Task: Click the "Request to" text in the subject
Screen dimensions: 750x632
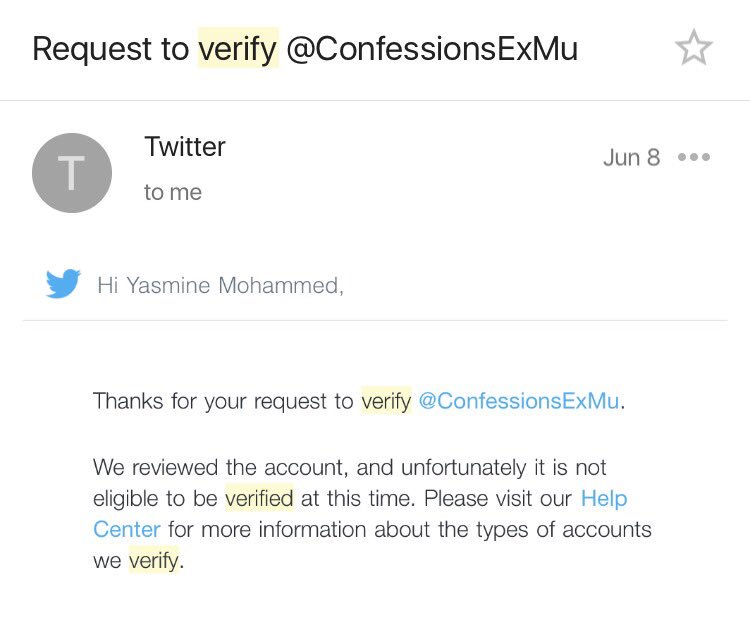Action: pos(111,48)
